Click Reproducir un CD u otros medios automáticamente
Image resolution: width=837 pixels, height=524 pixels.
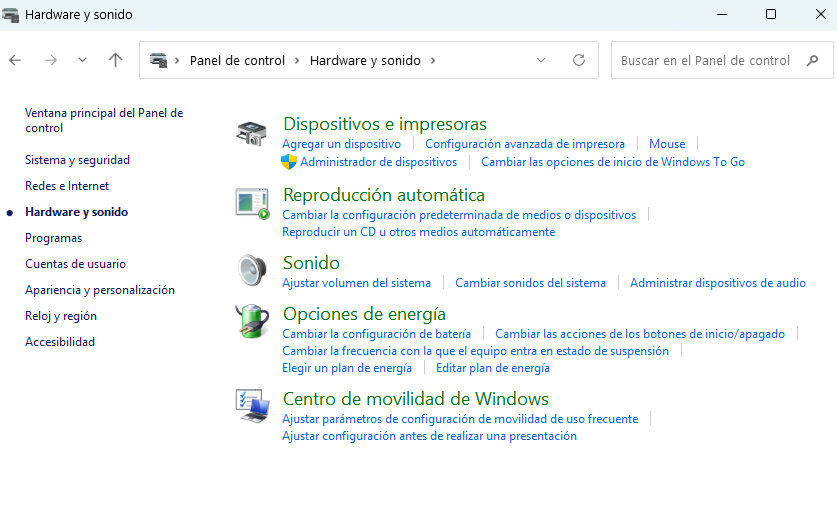tap(418, 232)
